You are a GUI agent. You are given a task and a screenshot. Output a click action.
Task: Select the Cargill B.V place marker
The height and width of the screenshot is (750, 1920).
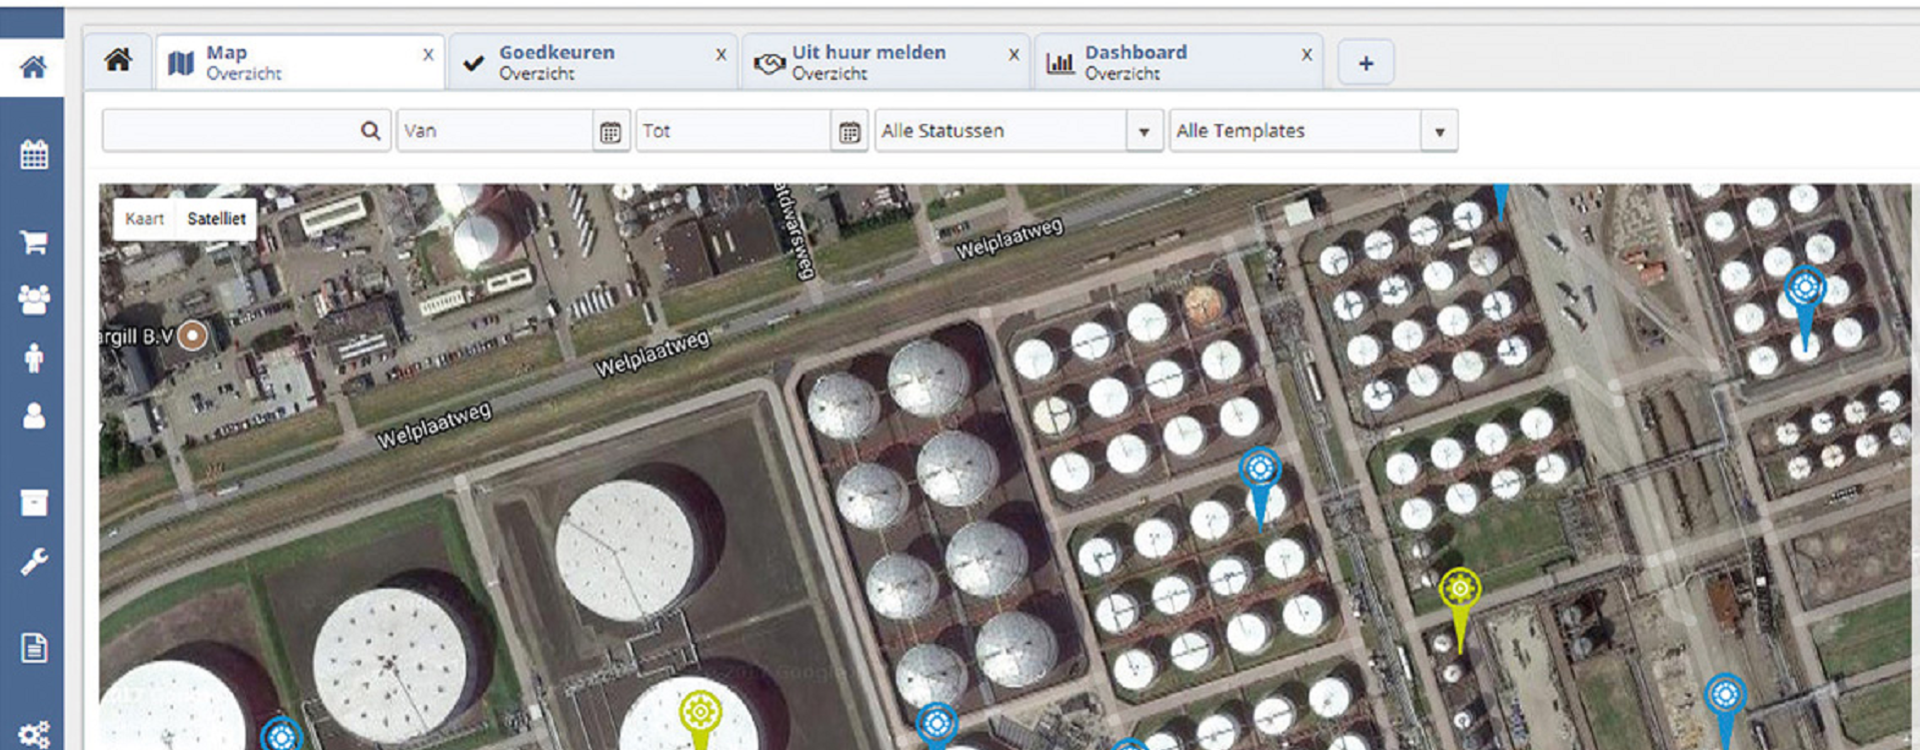coord(193,336)
